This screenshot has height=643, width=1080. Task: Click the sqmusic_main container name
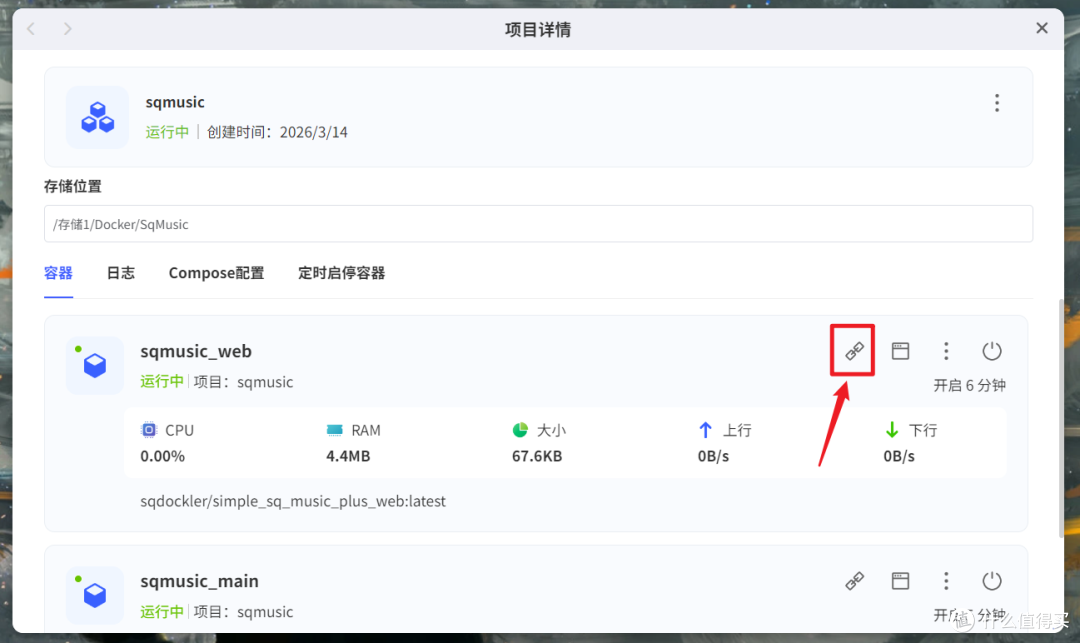pos(199,581)
